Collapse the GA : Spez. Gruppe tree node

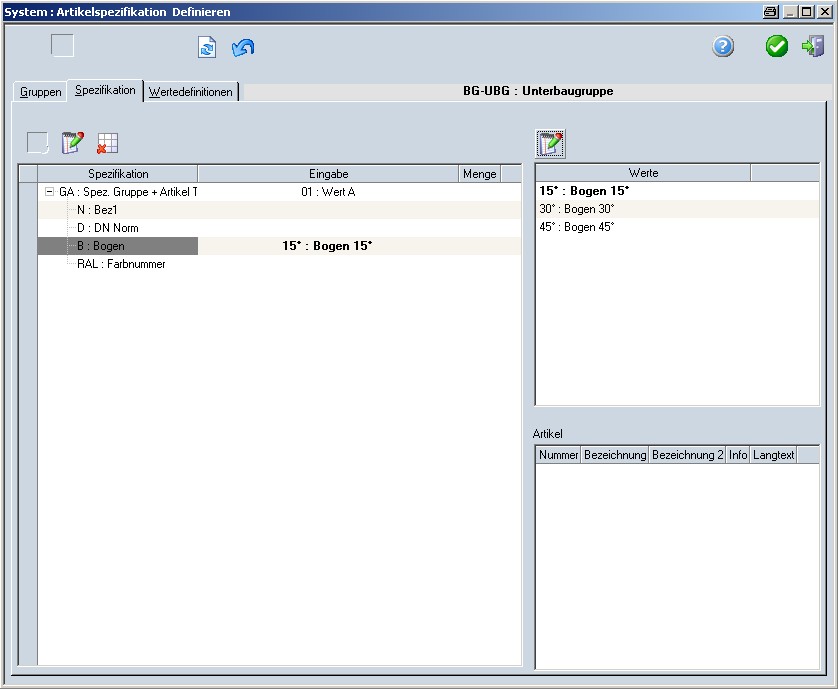point(49,192)
